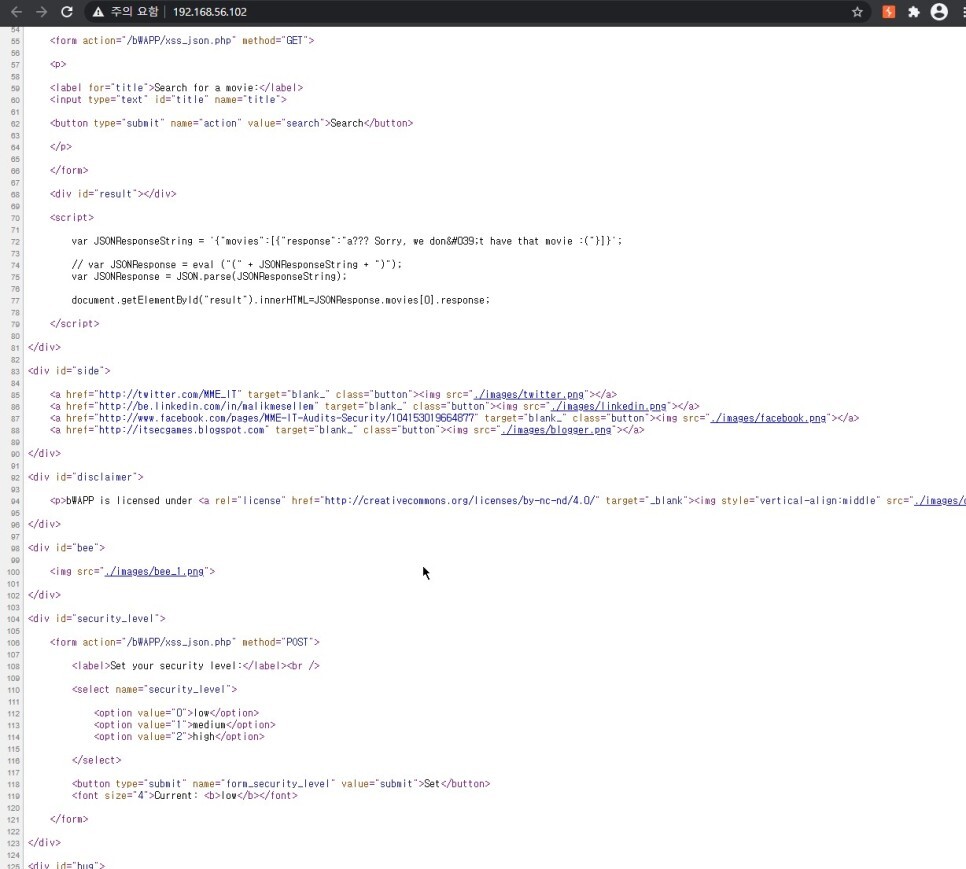Reload the current page
This screenshot has height=869, width=966.
[x=67, y=12]
